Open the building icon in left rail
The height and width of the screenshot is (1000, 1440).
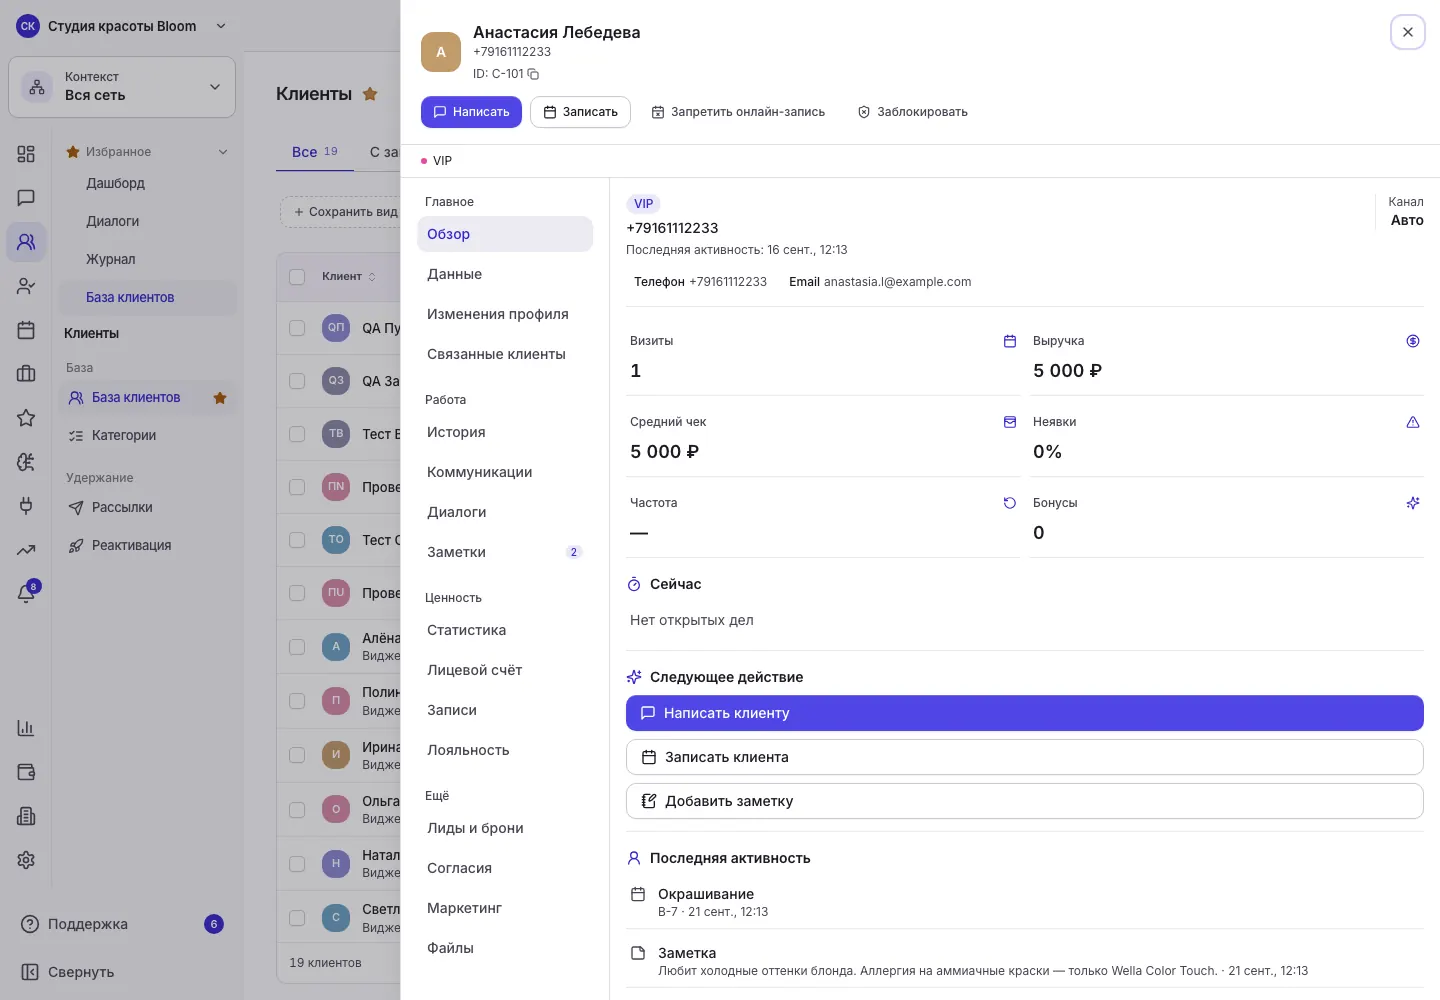tap(26, 816)
